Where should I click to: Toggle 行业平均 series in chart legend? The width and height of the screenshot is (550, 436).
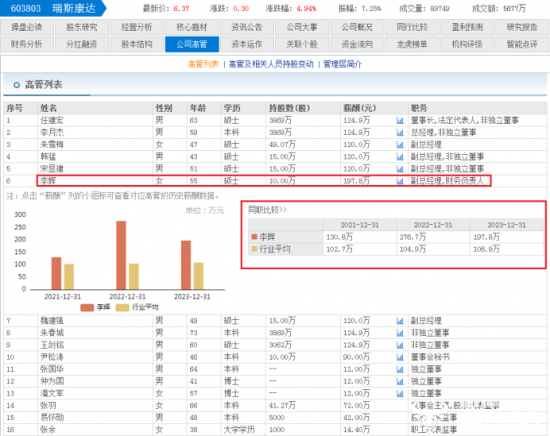pyautogui.click(x=137, y=307)
